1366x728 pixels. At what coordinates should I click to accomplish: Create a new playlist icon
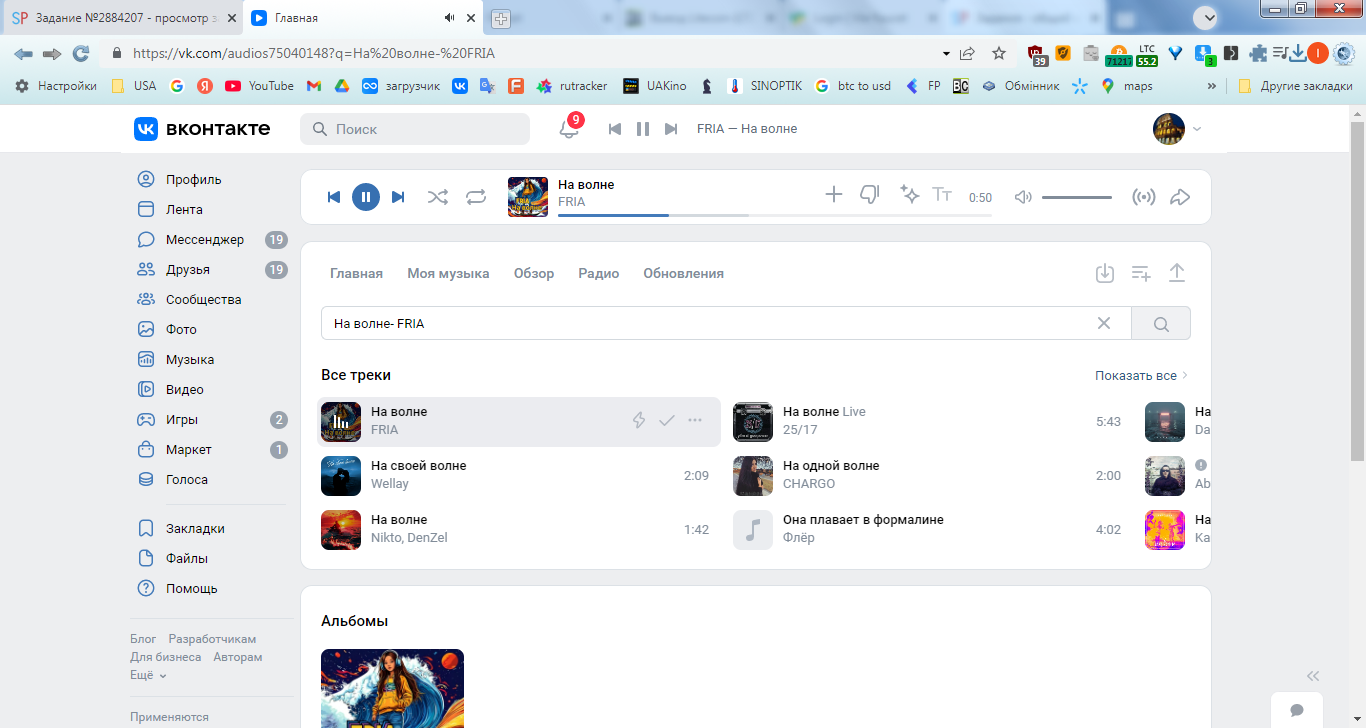(1141, 273)
